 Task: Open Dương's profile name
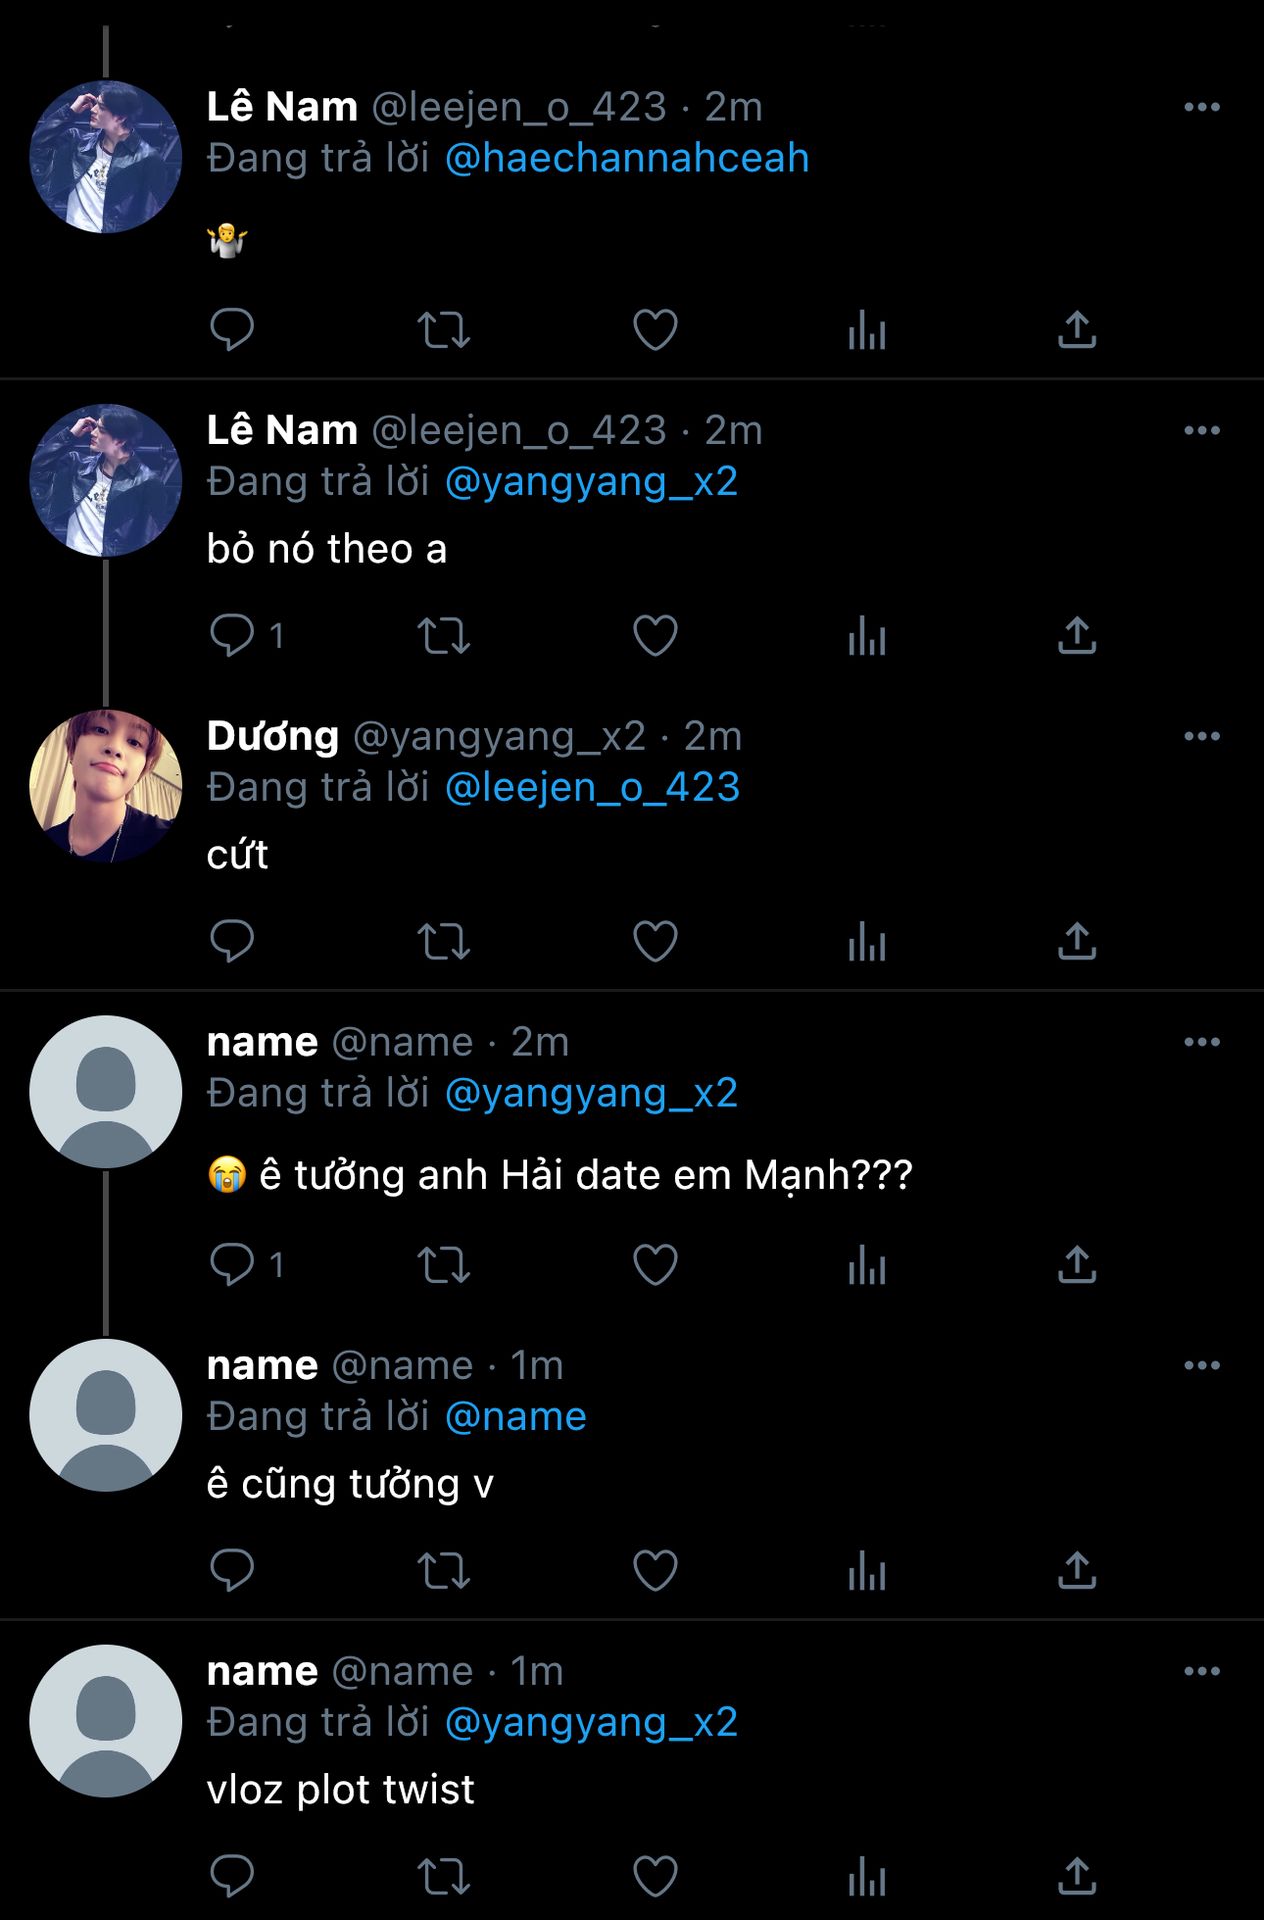[x=273, y=737]
